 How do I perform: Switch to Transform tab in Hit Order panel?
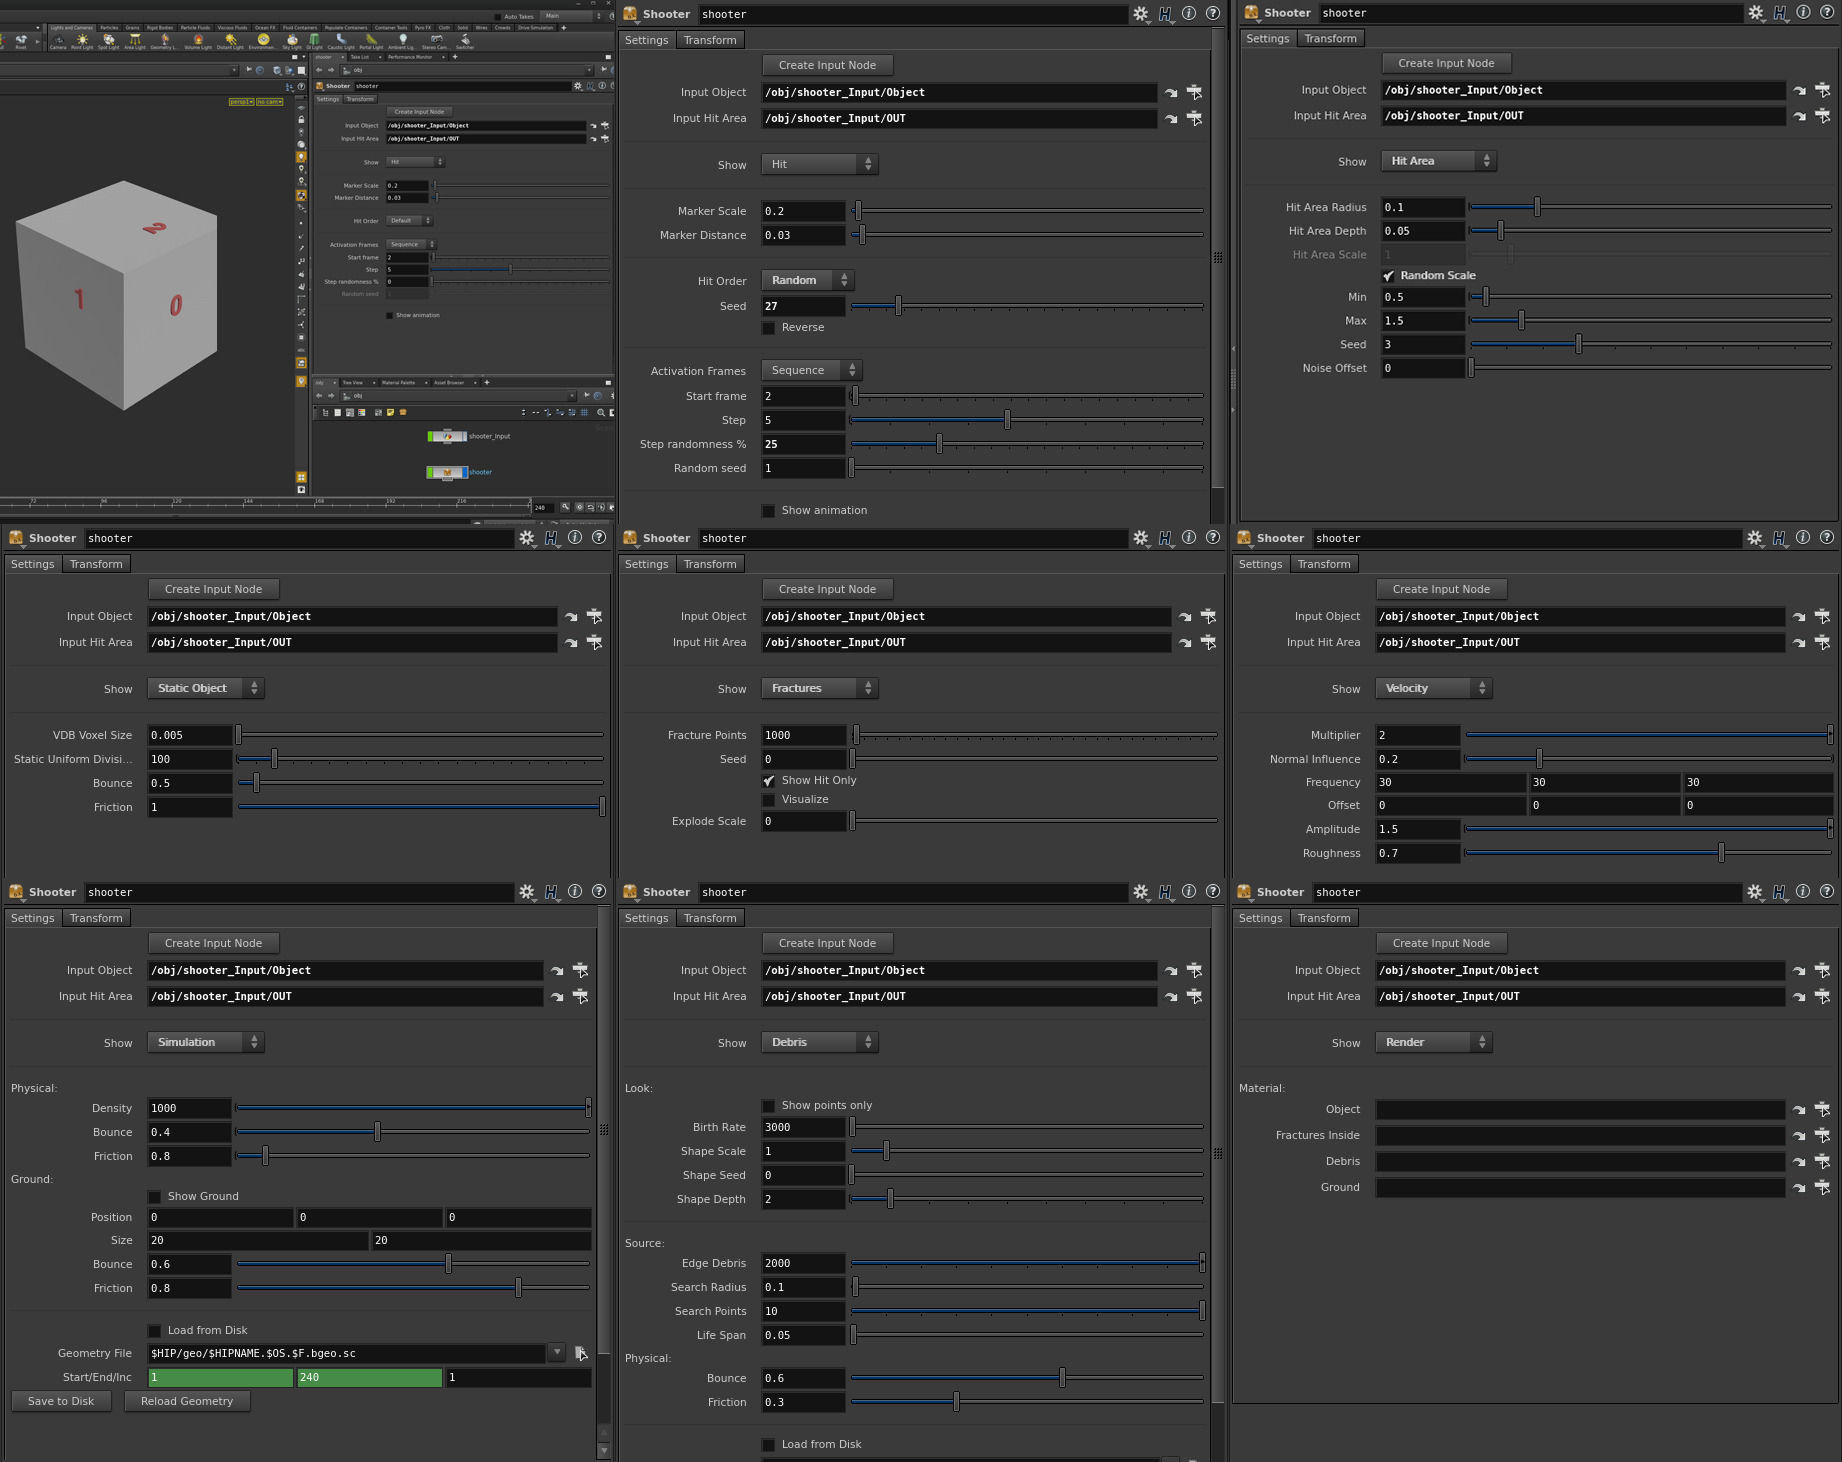(x=710, y=40)
